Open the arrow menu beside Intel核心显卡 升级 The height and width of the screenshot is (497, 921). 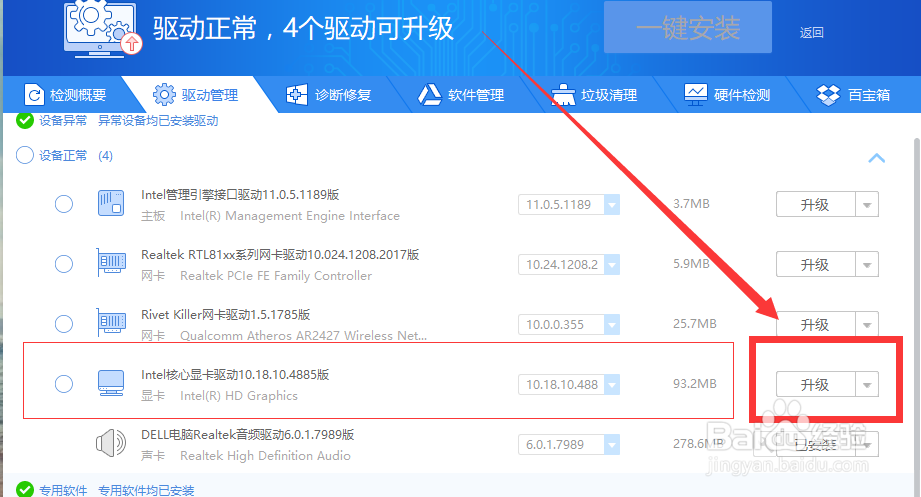pos(867,385)
